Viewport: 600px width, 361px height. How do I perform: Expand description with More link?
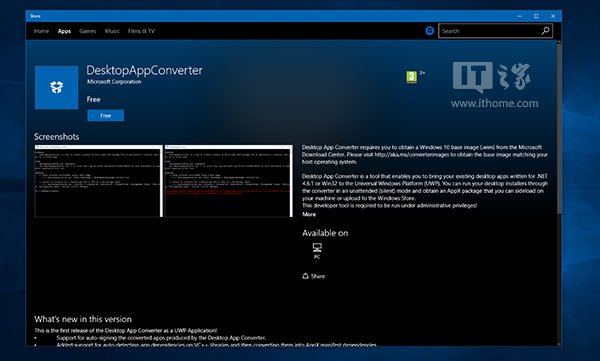[309, 214]
